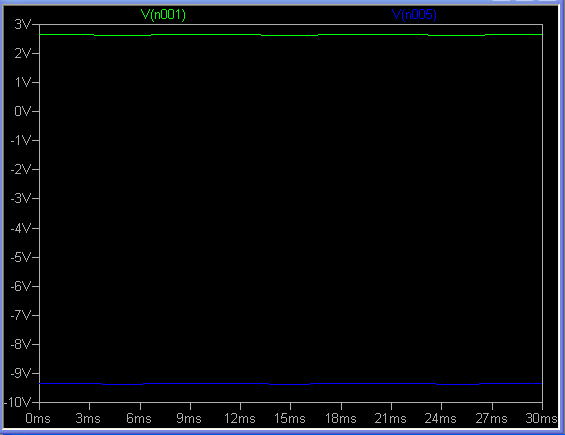
Task: Click the 30ms label on the time axis
Action: coord(541,418)
